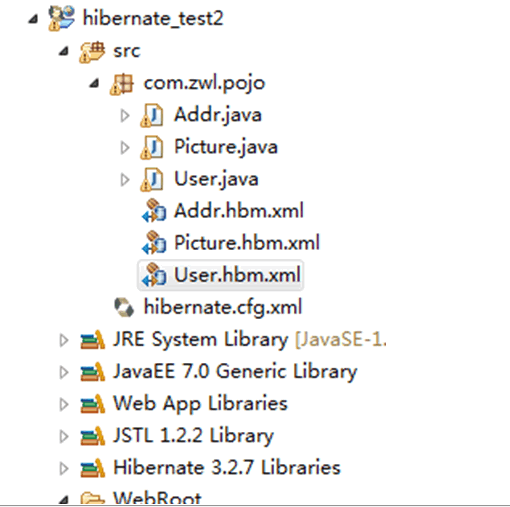Click the hibernate_test2 project icon
510x507 pixels.
(62, 18)
